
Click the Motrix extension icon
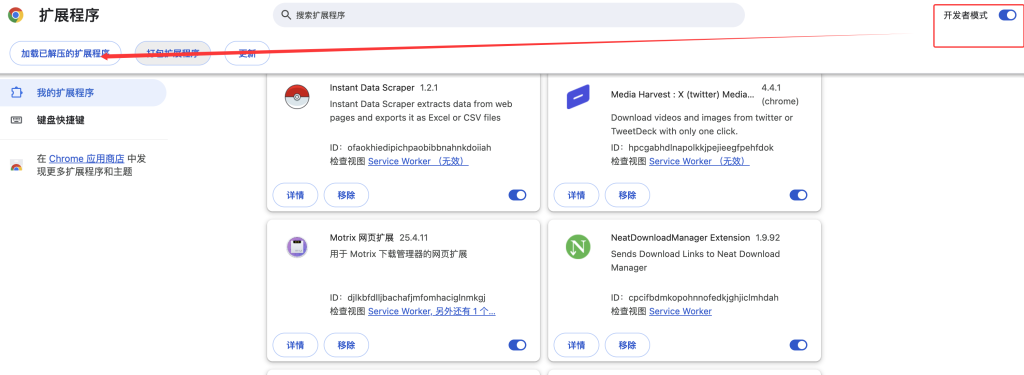click(x=296, y=247)
